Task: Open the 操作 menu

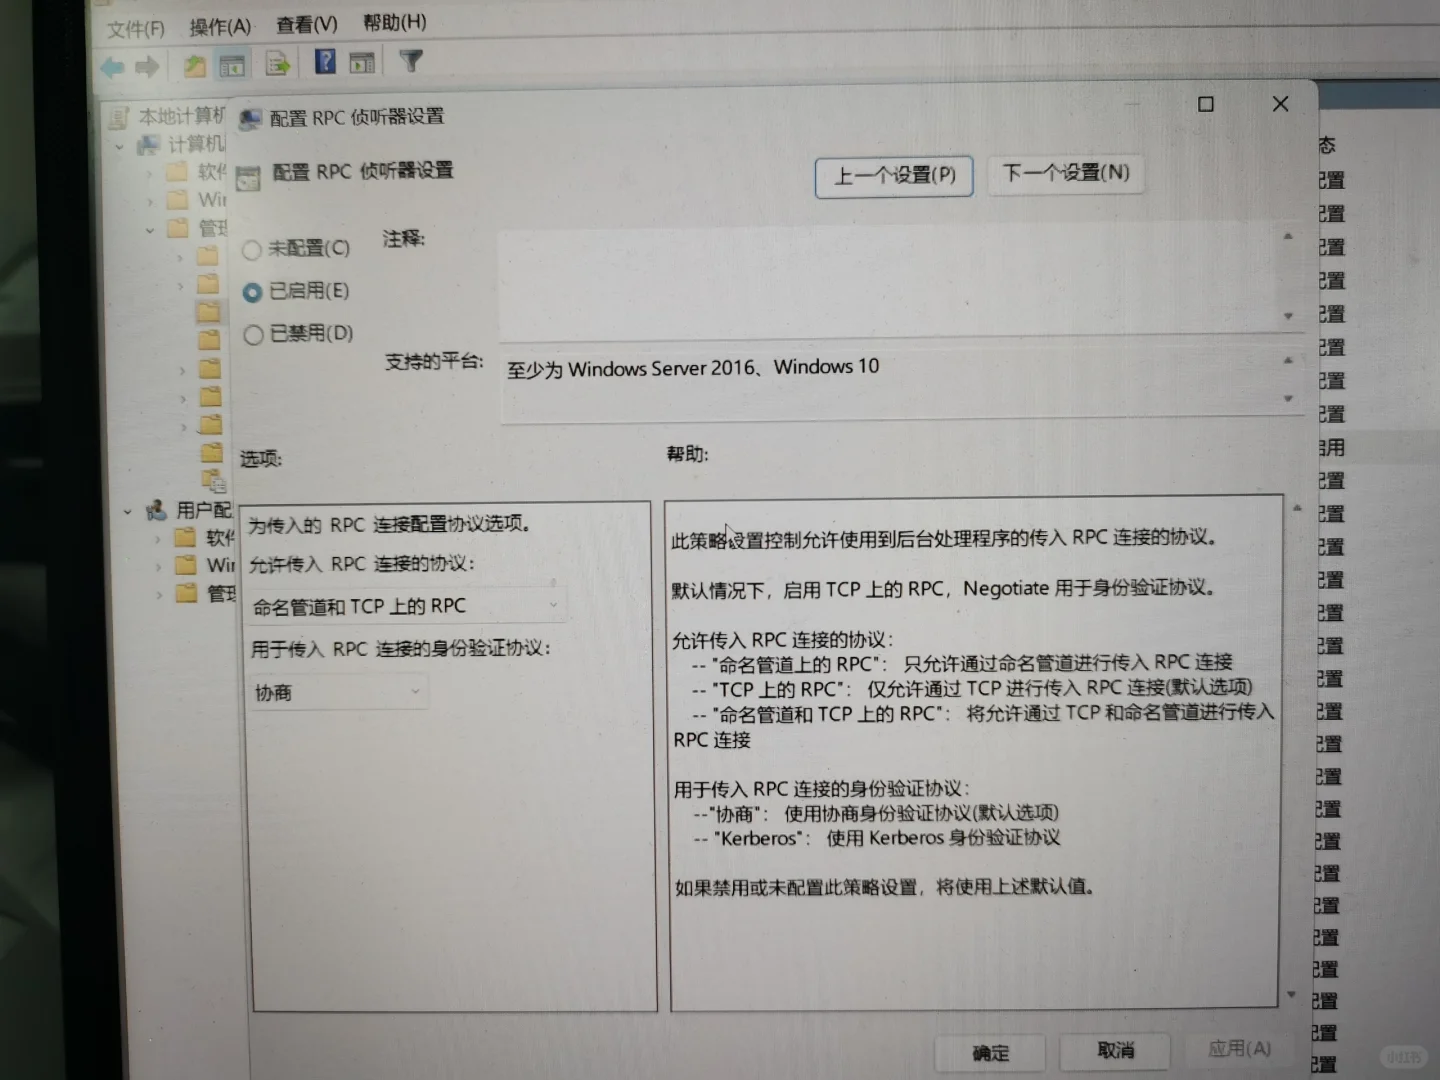Action: tap(218, 22)
